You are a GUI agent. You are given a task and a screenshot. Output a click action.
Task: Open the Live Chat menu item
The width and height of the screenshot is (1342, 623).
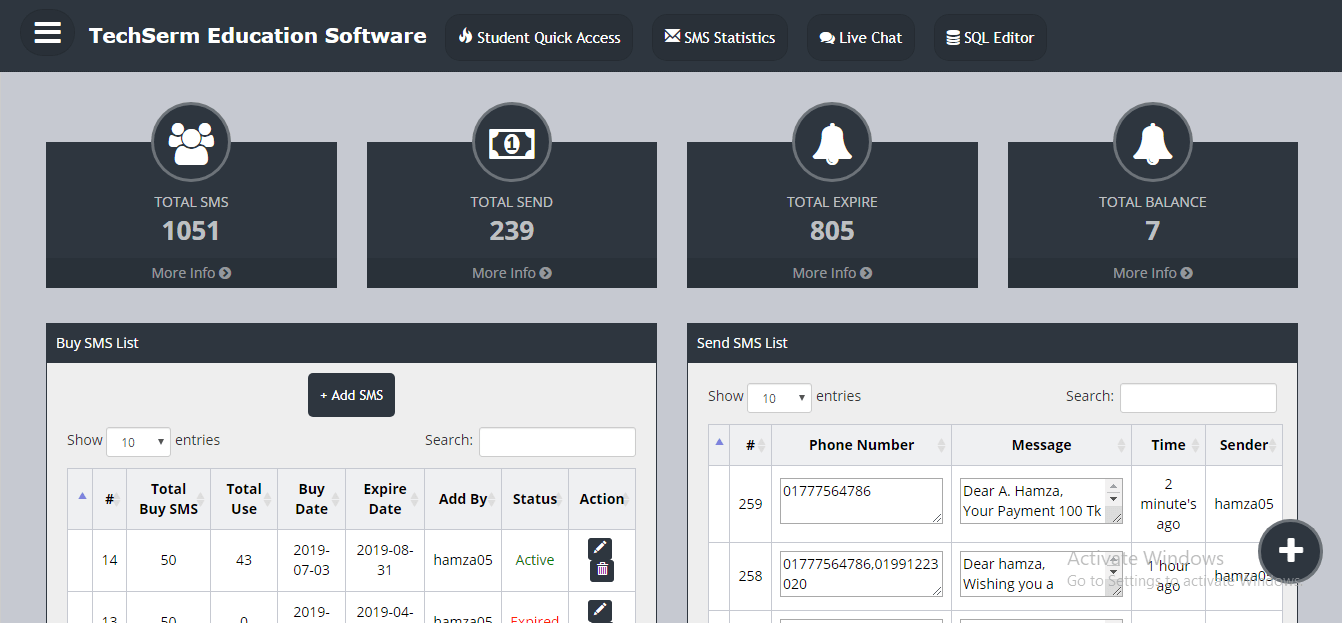click(x=860, y=37)
